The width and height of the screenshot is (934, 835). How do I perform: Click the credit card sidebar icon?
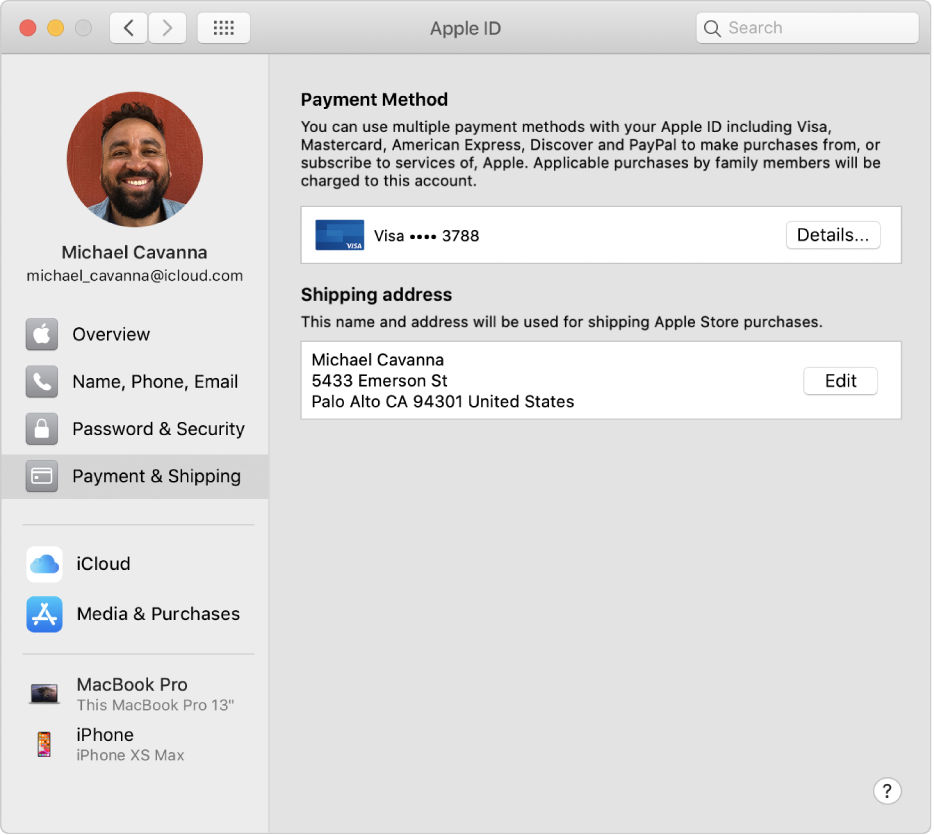pyautogui.click(x=42, y=476)
